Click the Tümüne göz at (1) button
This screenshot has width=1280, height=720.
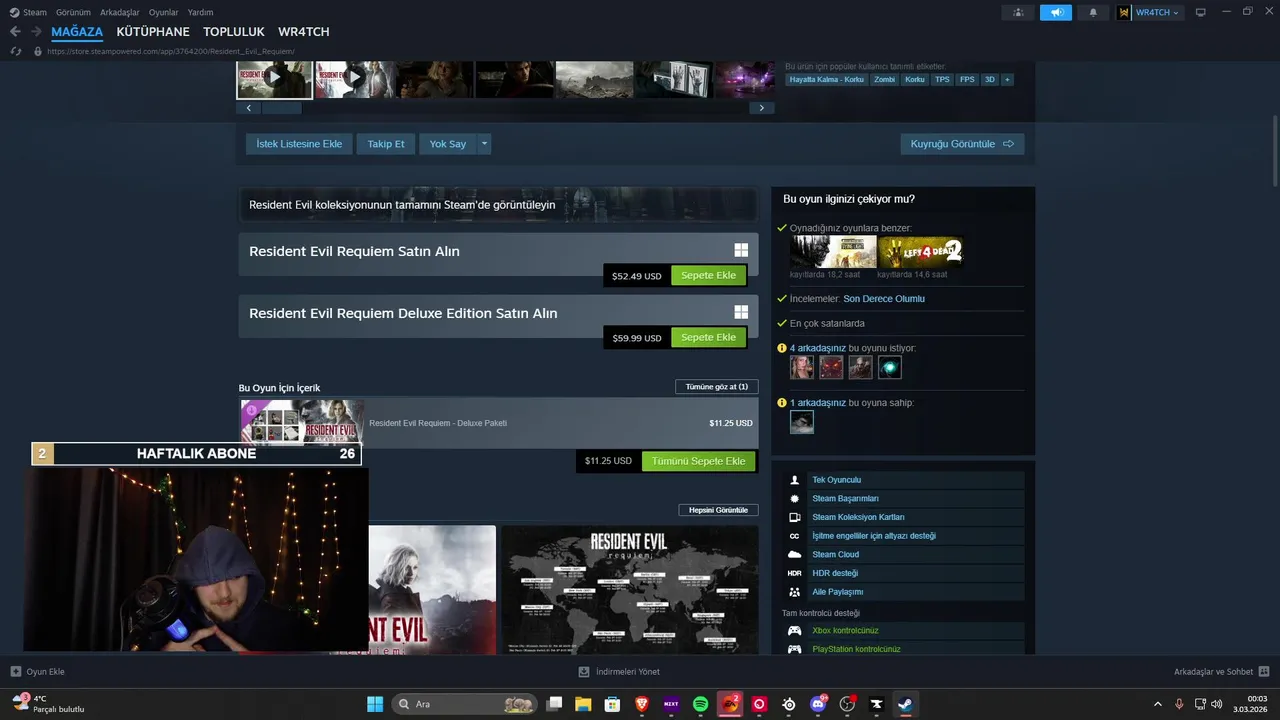tap(717, 386)
